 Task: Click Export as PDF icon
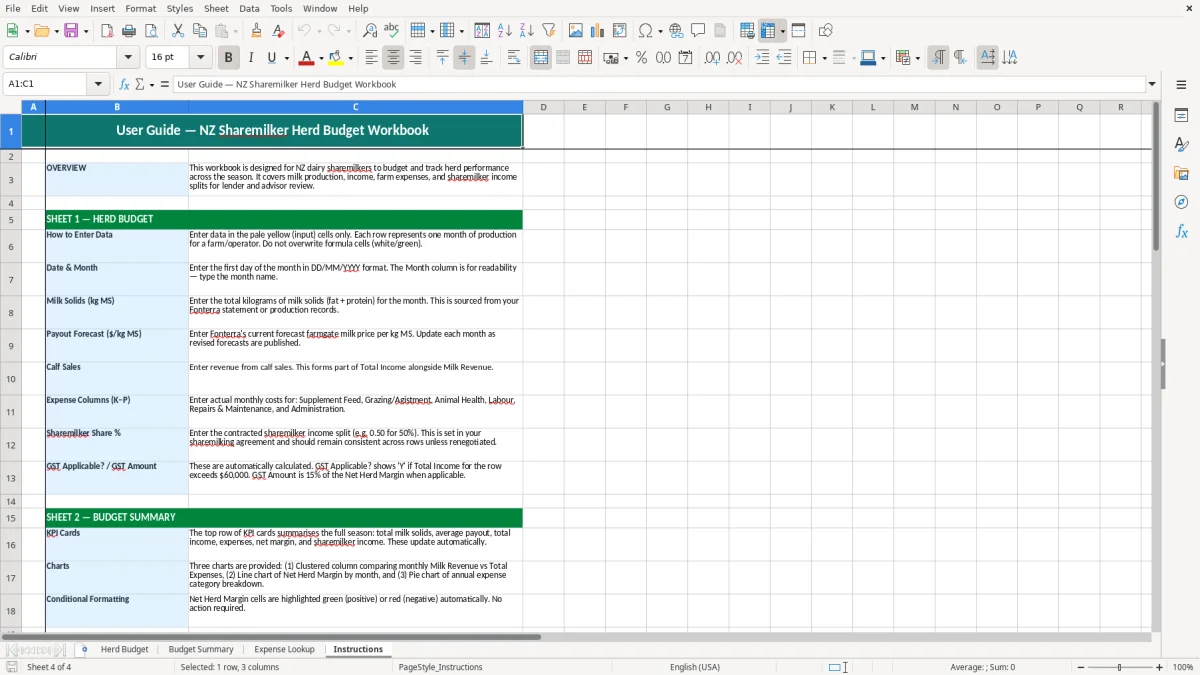[x=107, y=31]
